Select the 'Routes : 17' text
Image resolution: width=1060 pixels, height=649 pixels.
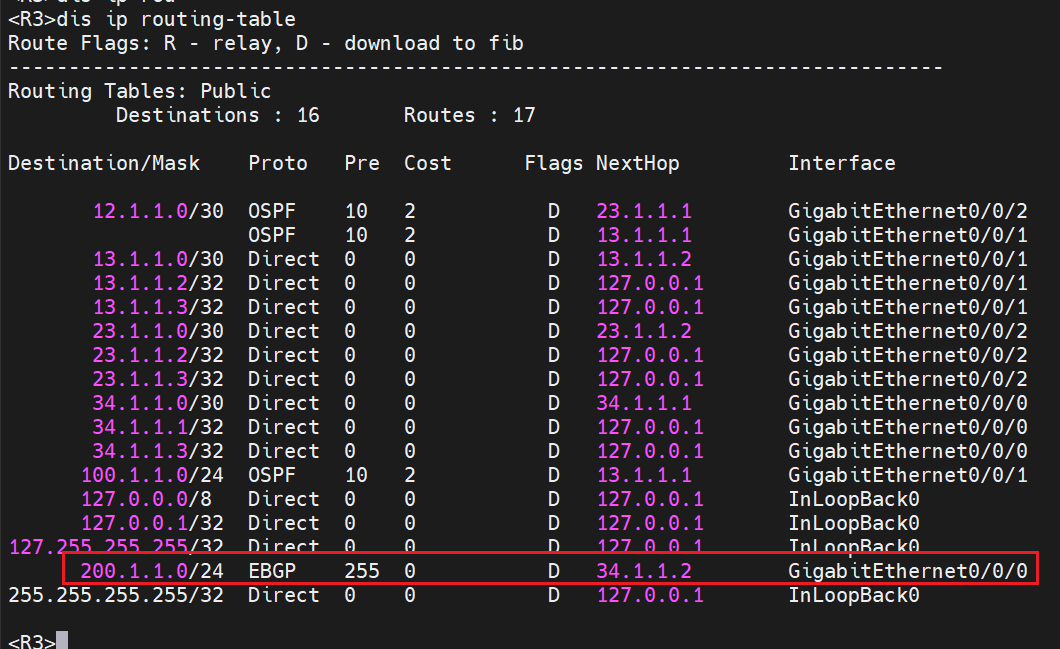(x=469, y=115)
